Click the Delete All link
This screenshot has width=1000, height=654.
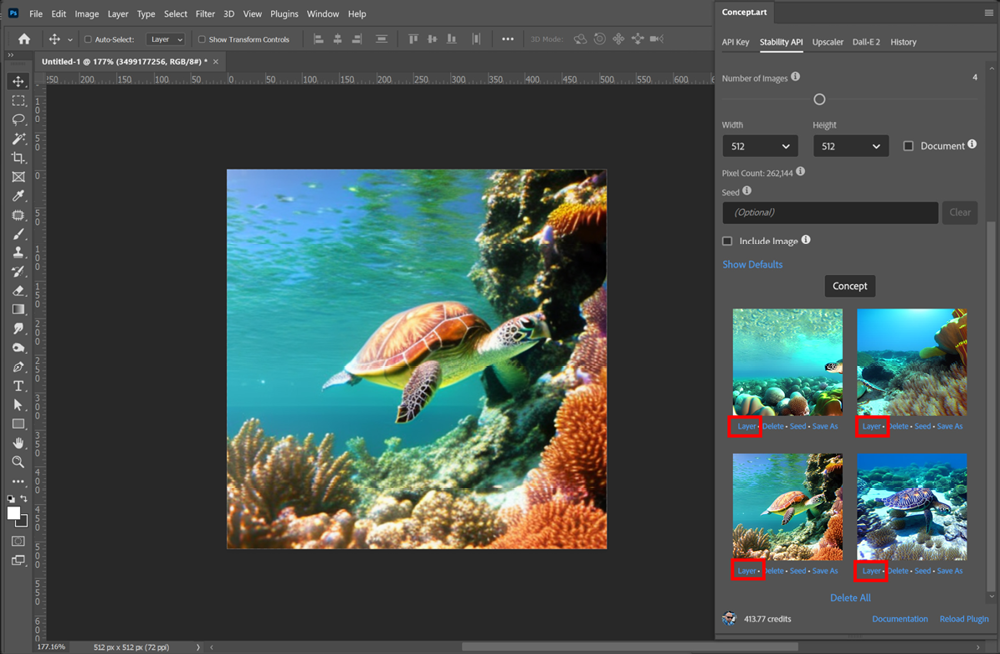(x=850, y=598)
